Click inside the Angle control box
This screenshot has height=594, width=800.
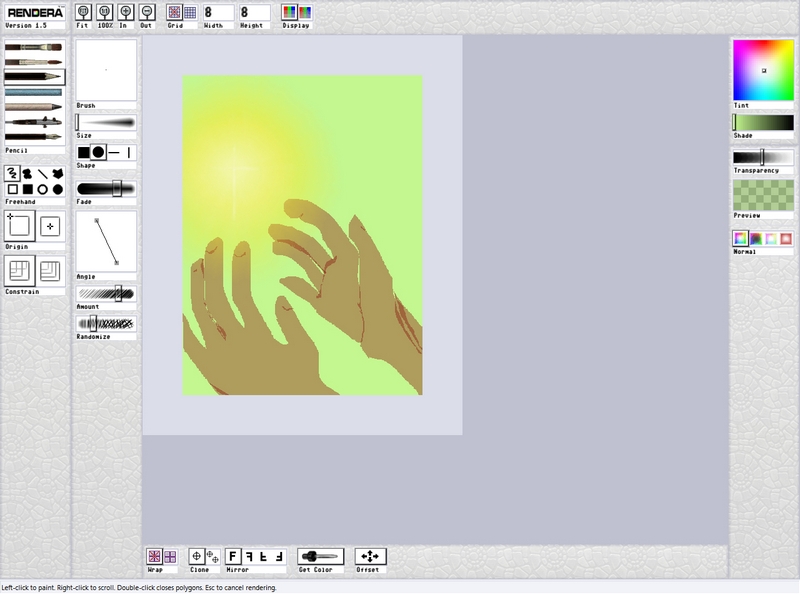106,241
